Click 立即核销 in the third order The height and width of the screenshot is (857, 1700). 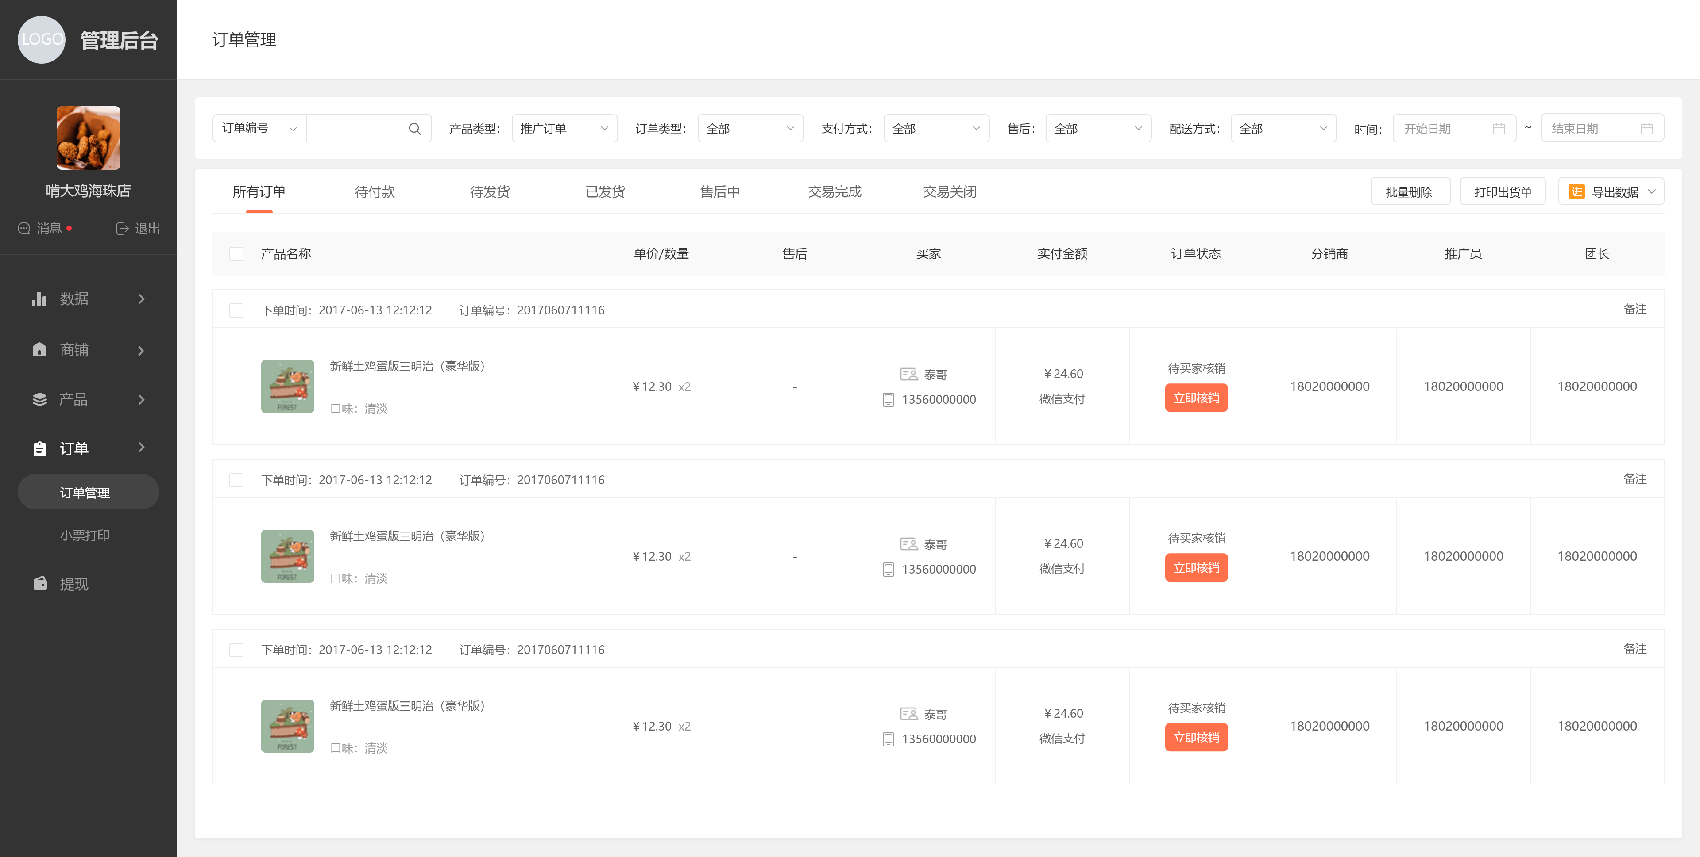click(x=1196, y=738)
